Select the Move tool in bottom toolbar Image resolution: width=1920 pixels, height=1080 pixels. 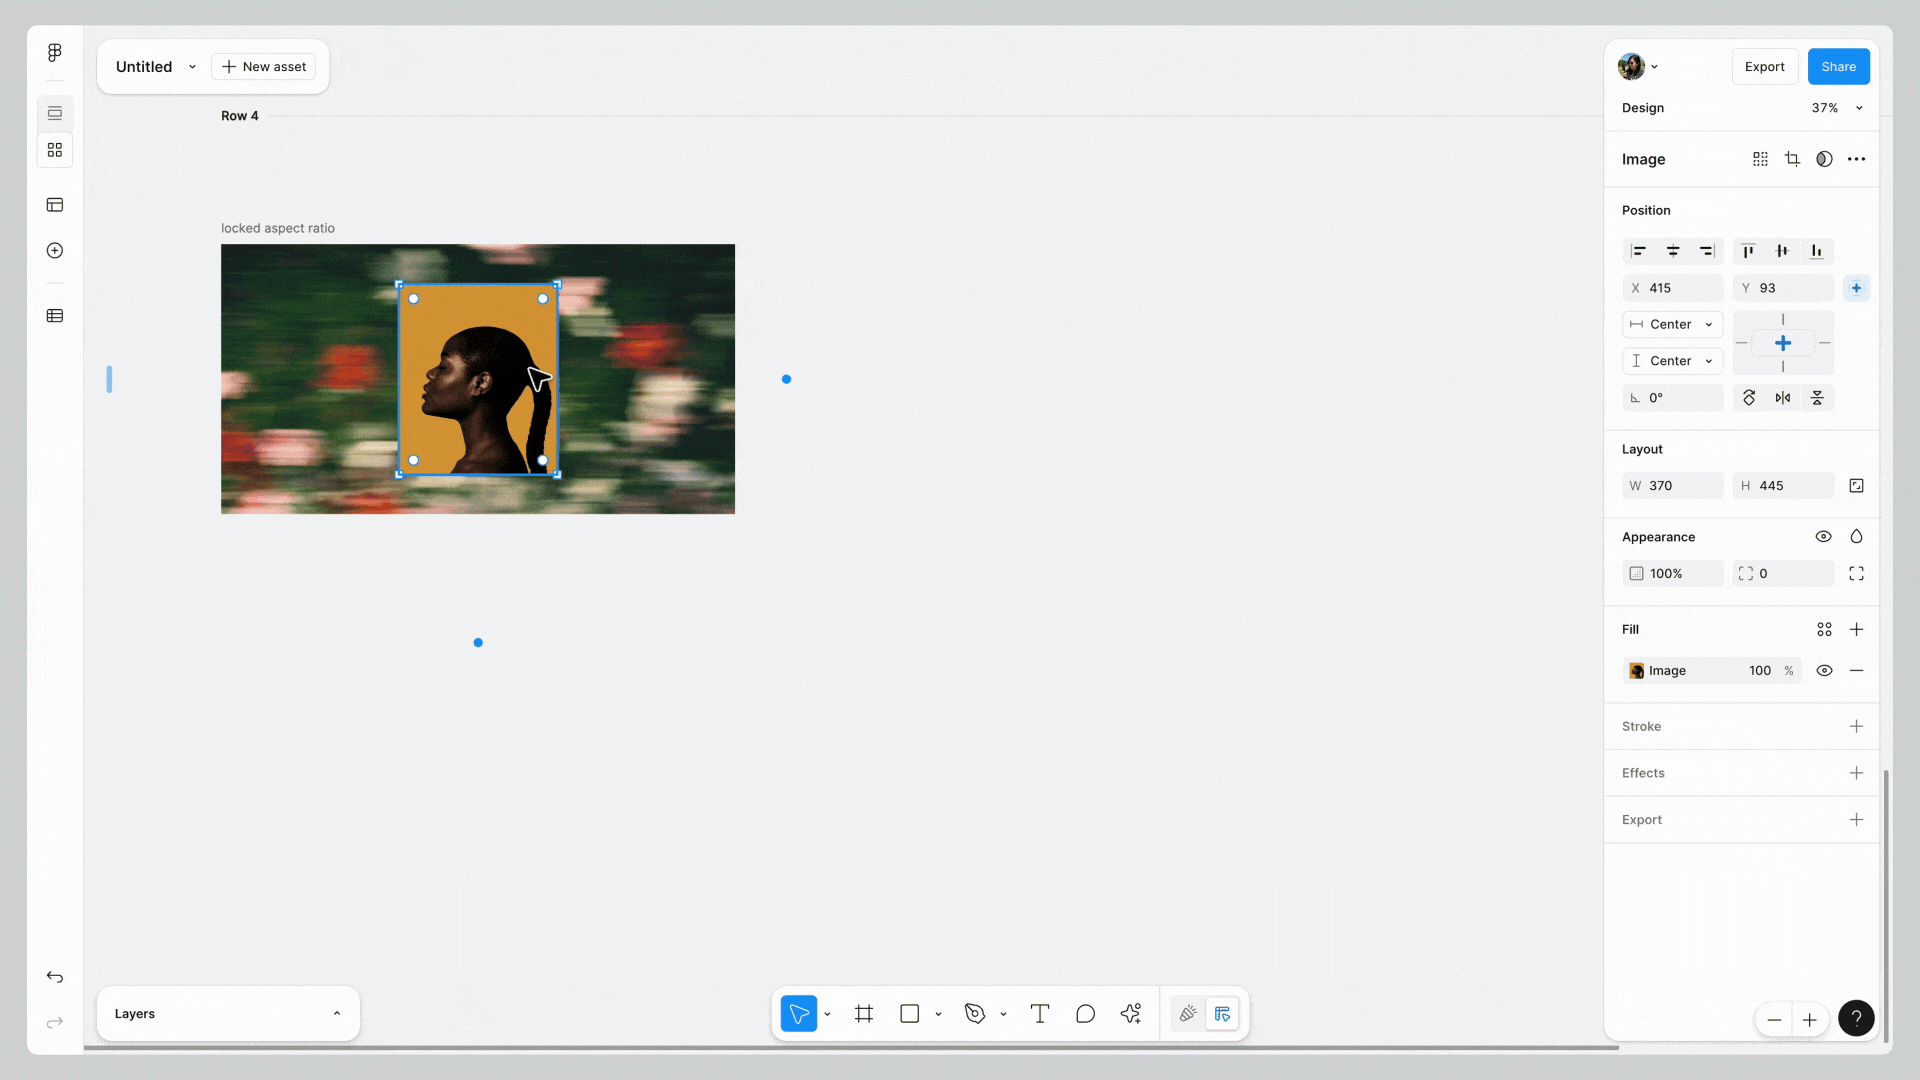(x=799, y=1014)
